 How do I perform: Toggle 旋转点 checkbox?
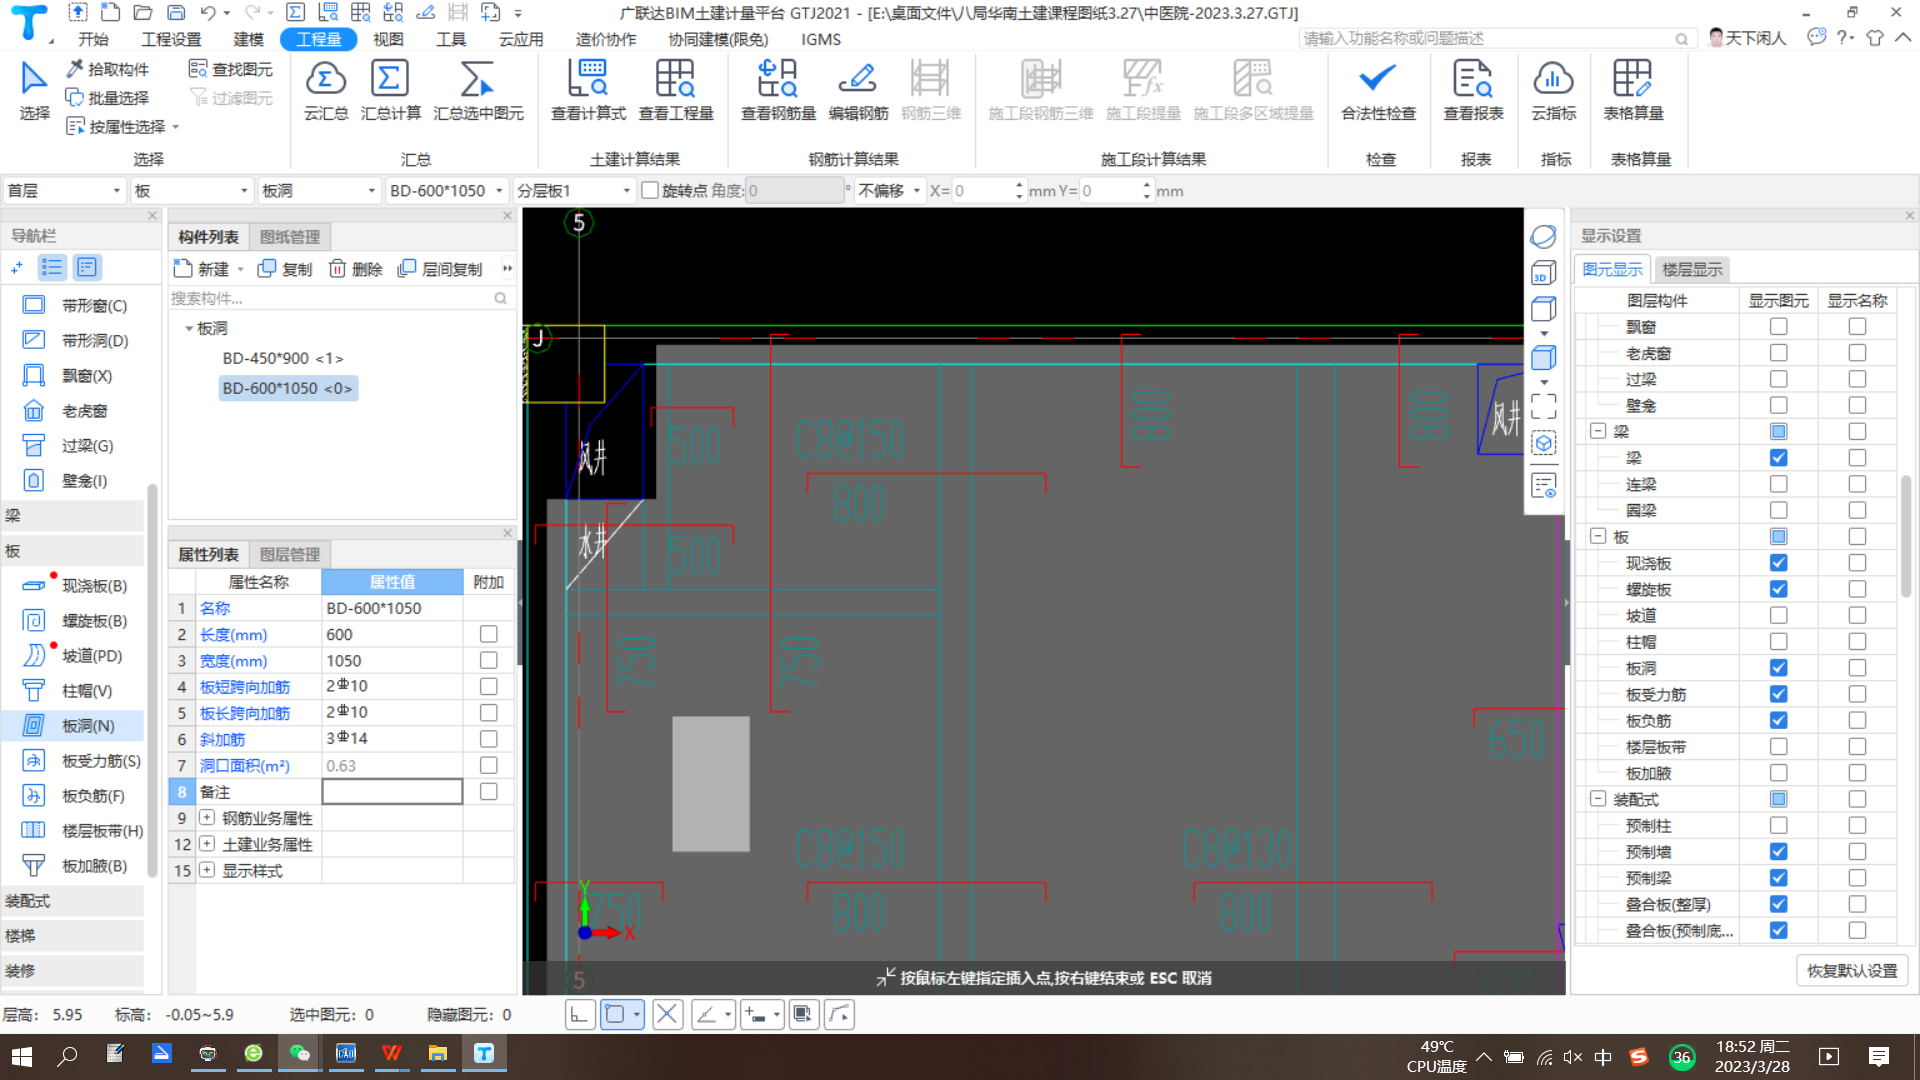tap(650, 190)
